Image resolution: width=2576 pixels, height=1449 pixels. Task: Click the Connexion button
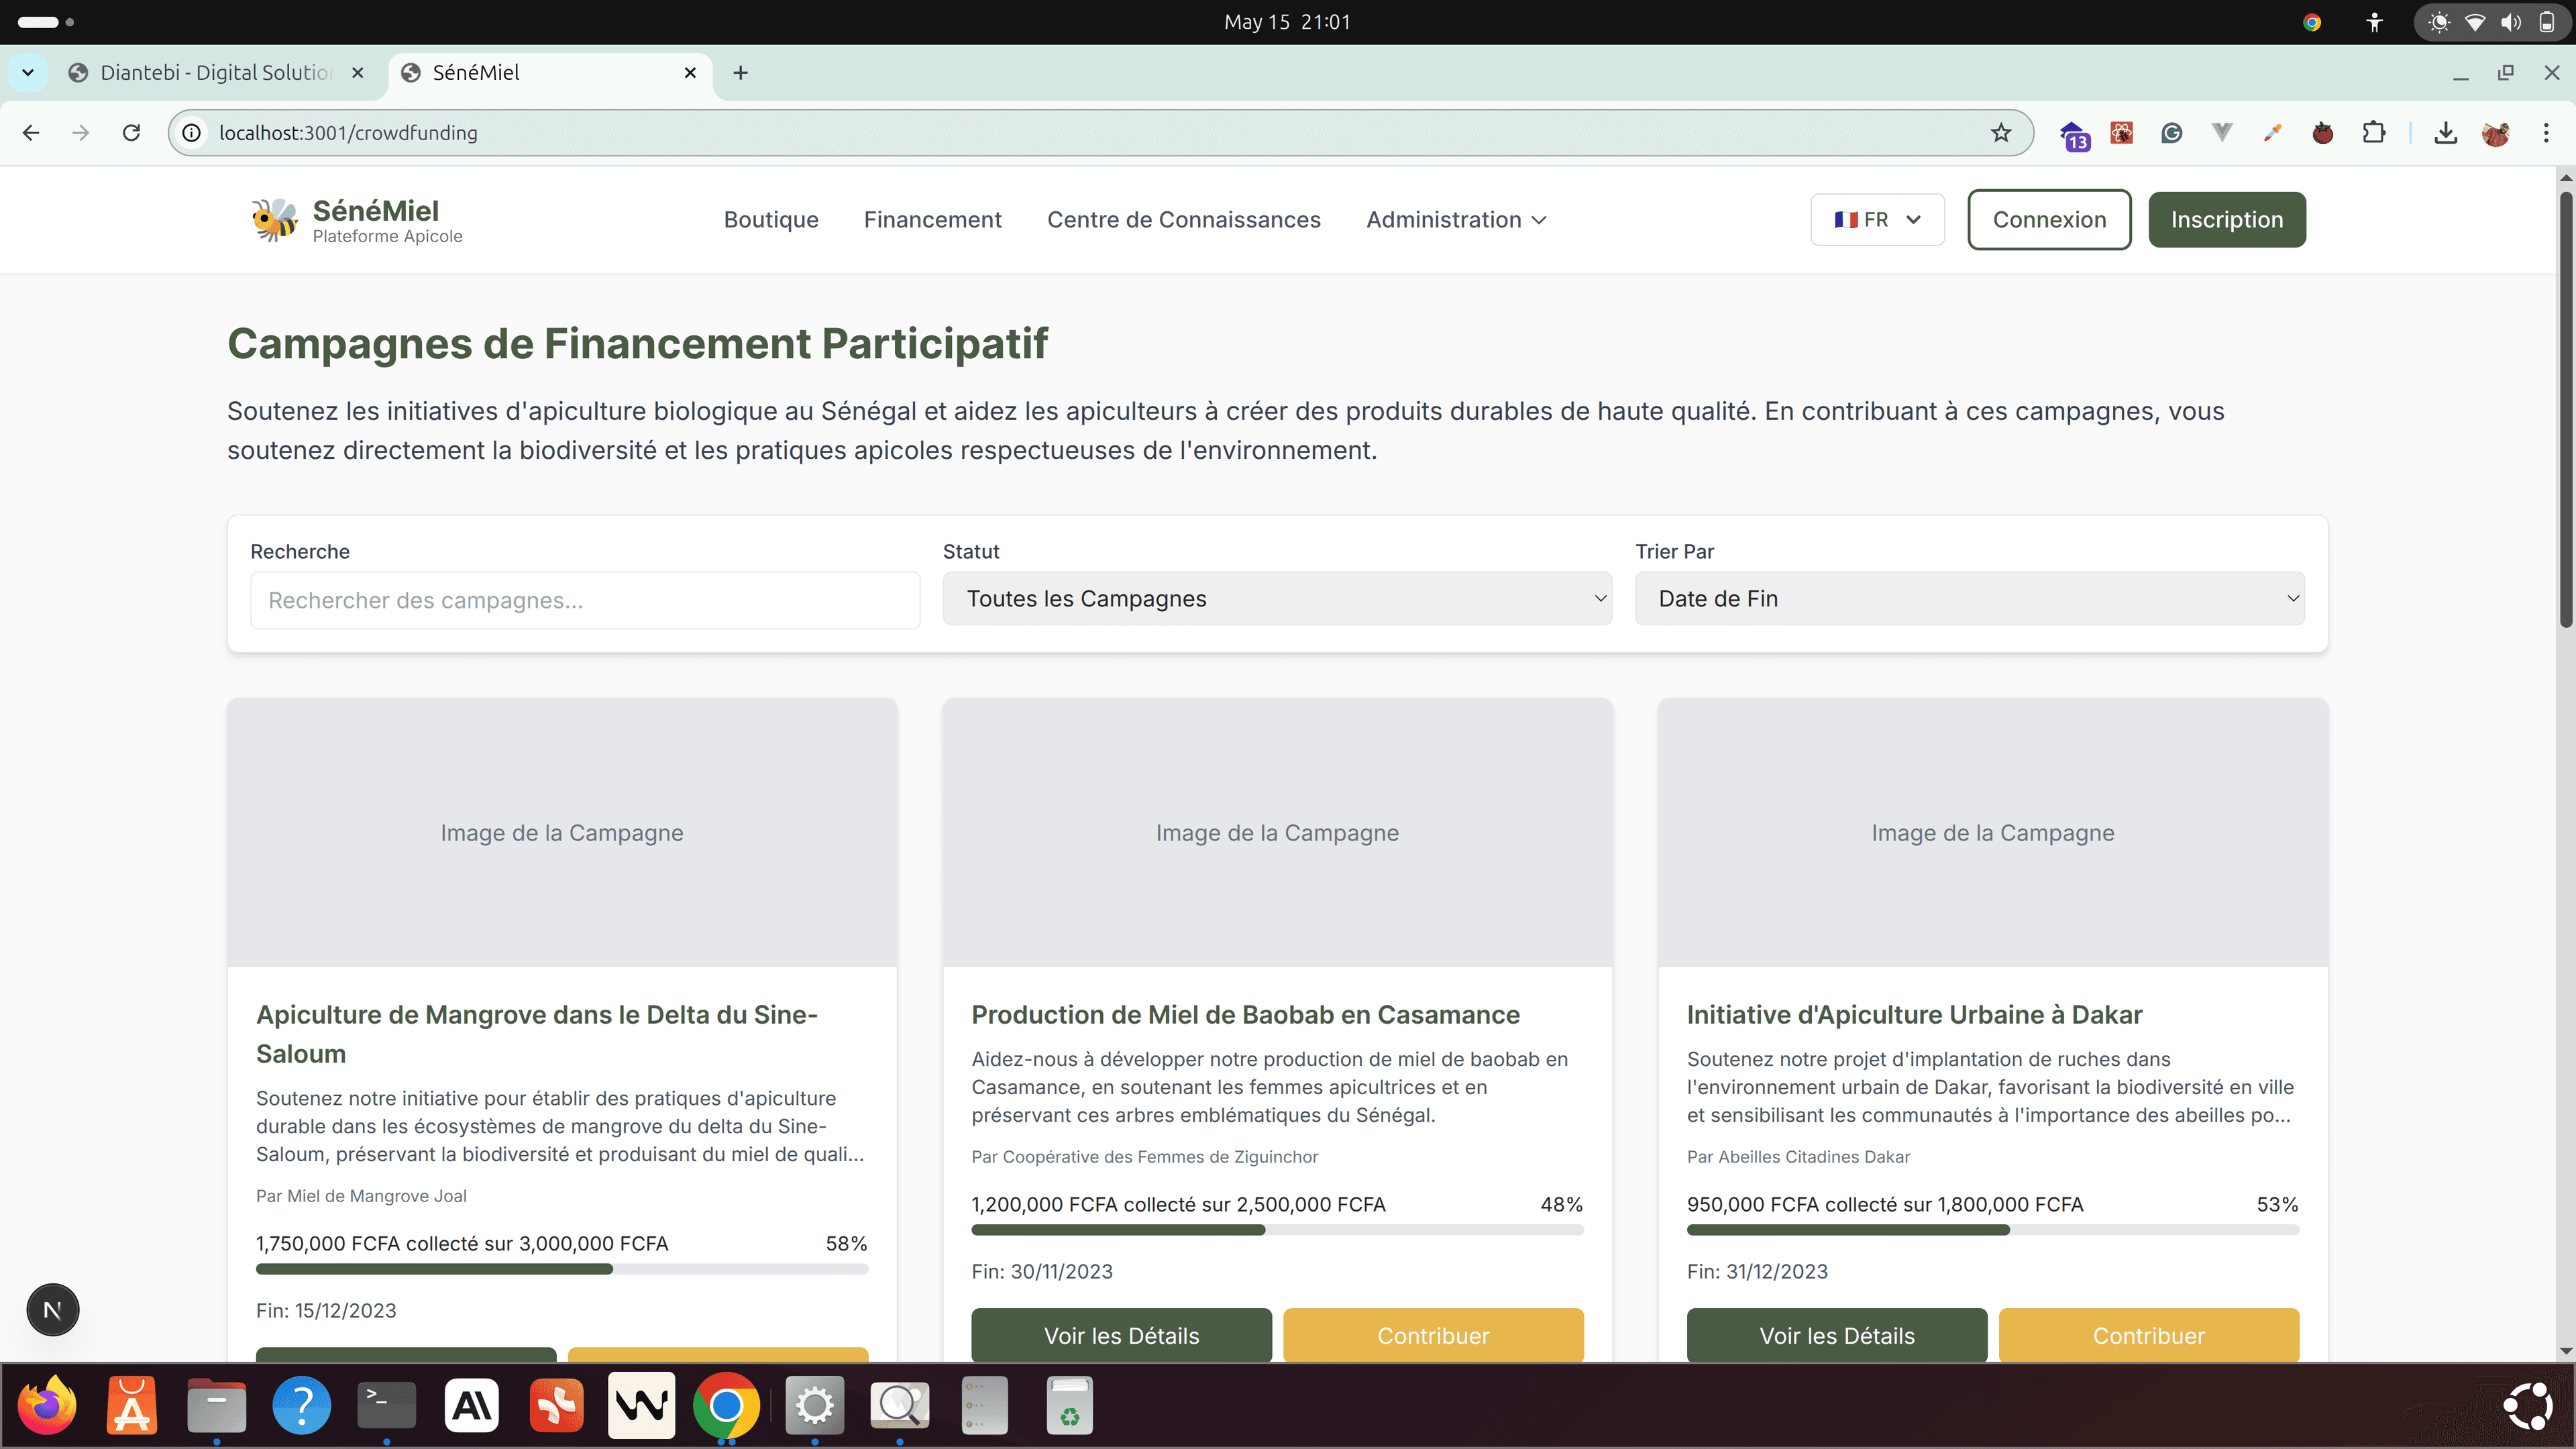coord(2048,219)
